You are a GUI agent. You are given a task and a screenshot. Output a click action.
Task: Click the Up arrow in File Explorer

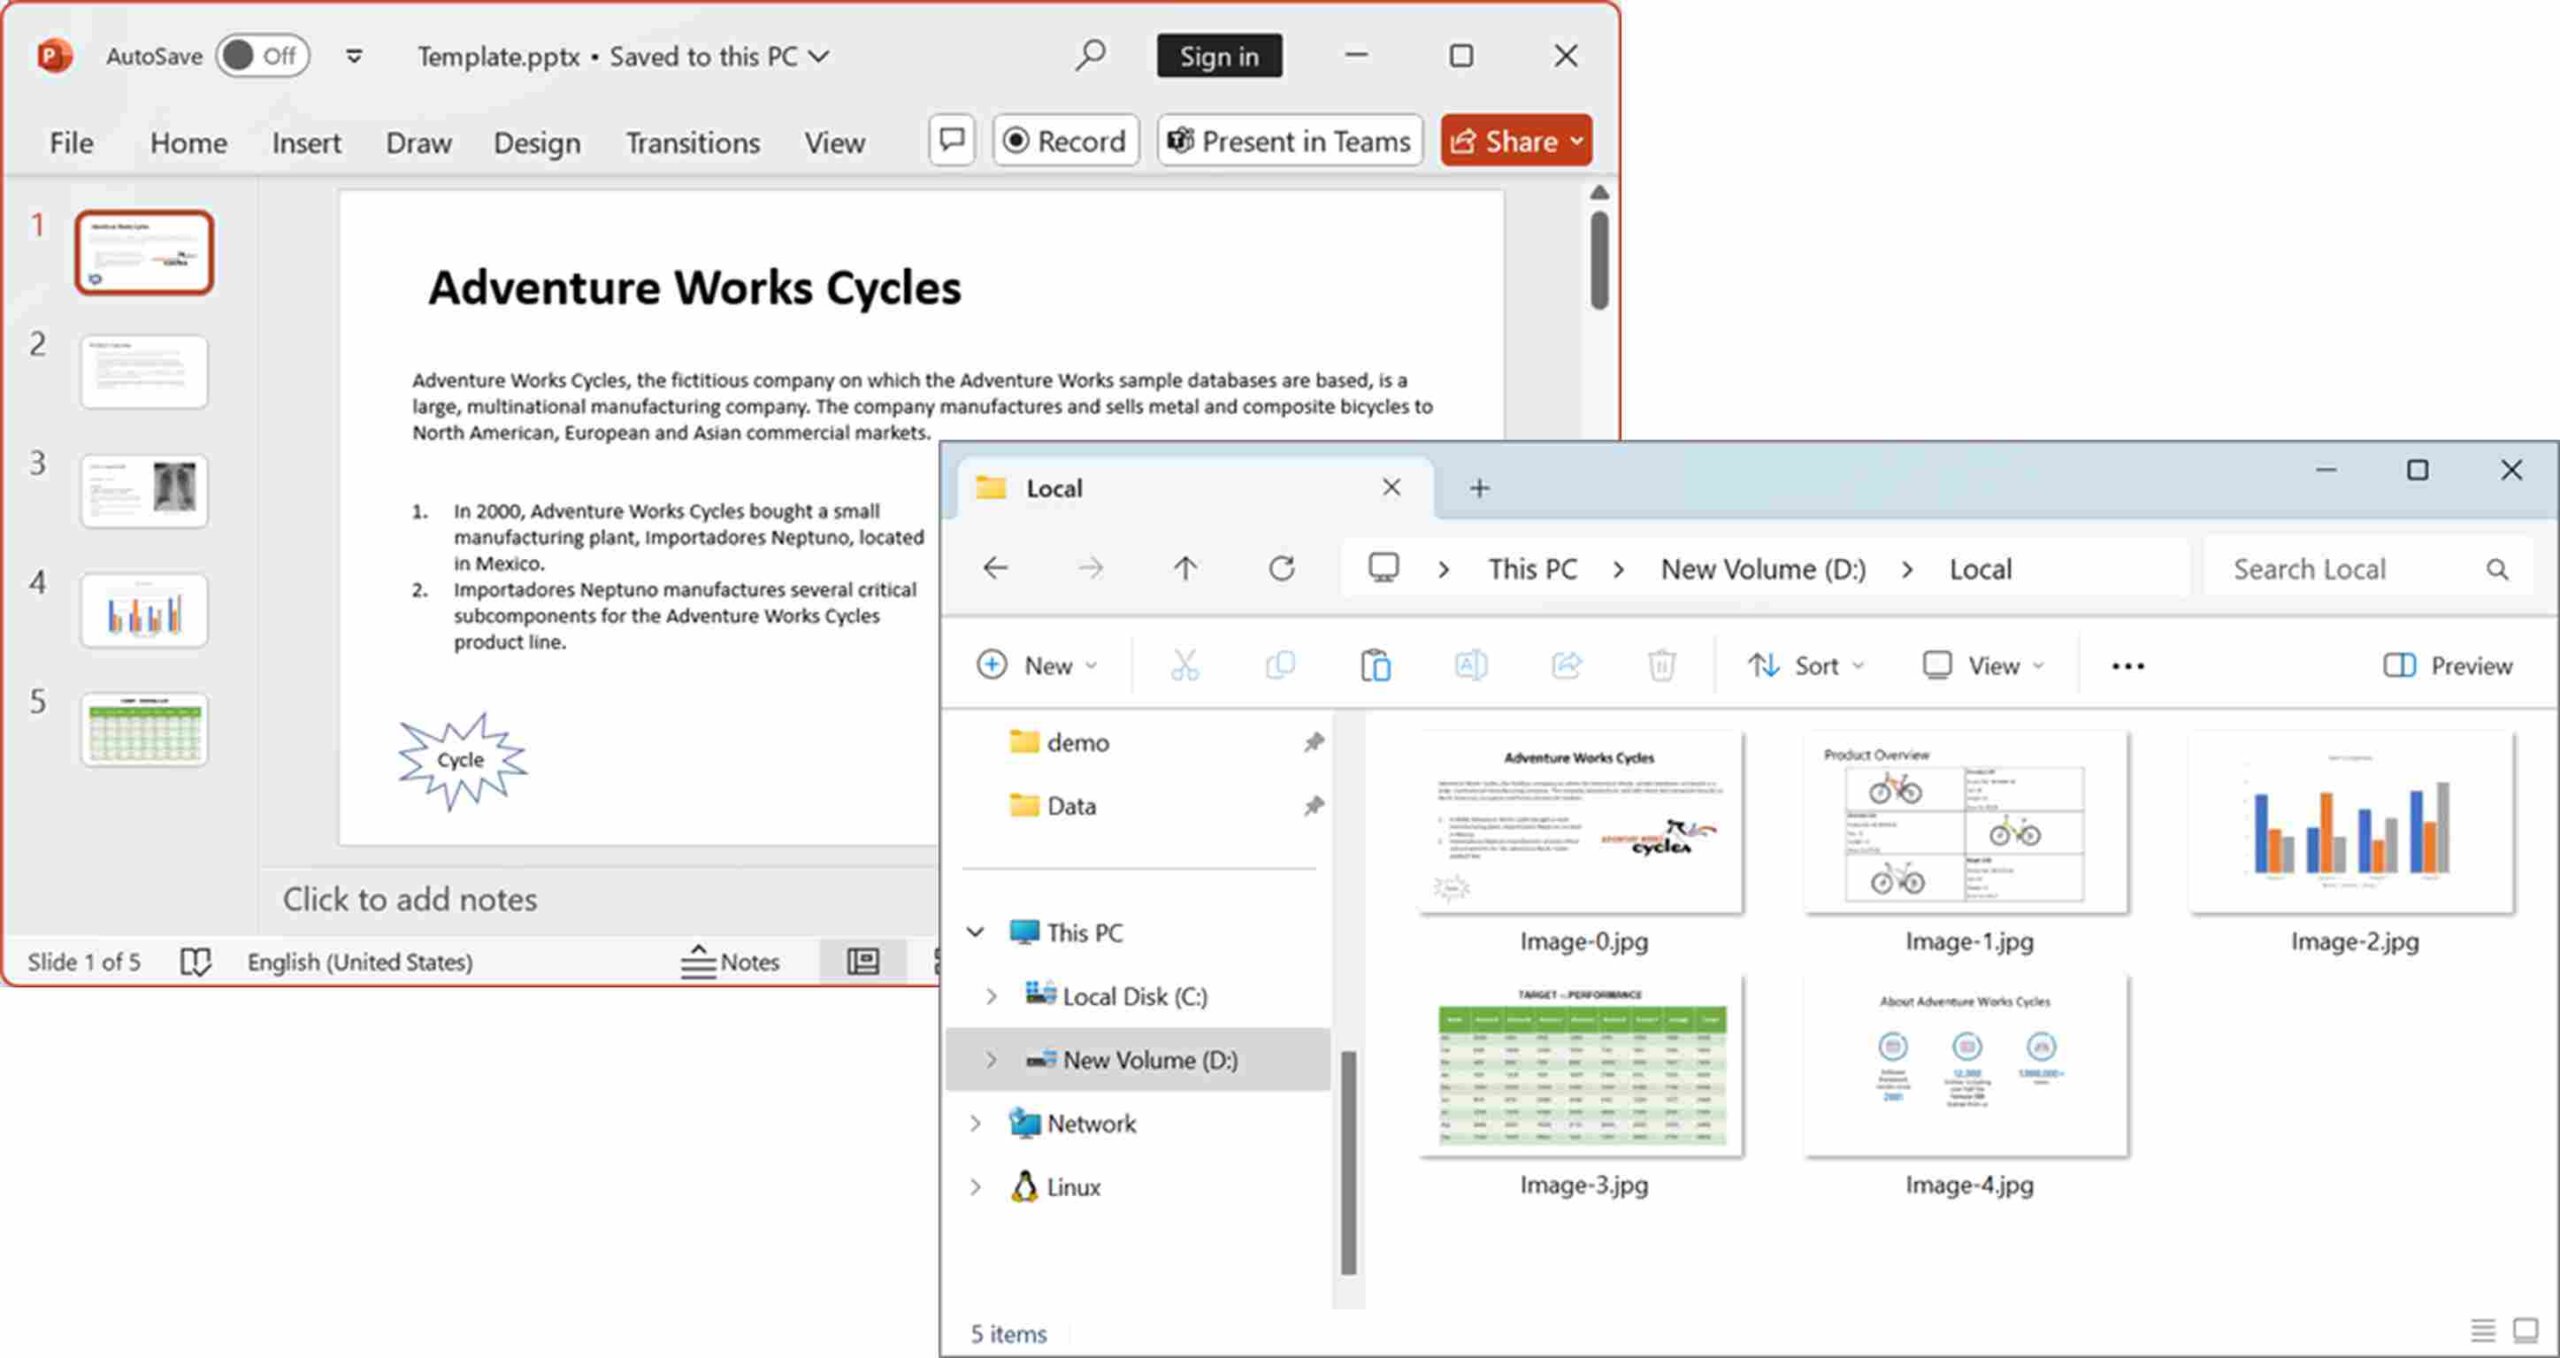pos(1185,569)
